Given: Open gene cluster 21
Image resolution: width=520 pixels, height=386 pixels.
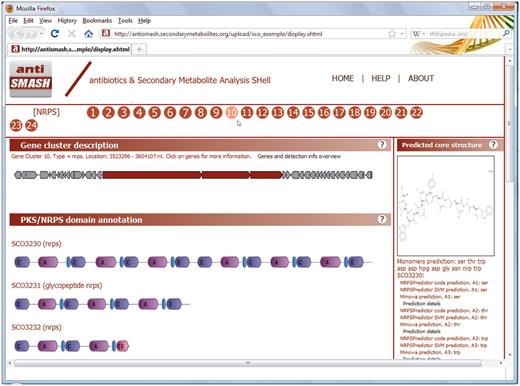Looking at the screenshot, I should coord(401,113).
